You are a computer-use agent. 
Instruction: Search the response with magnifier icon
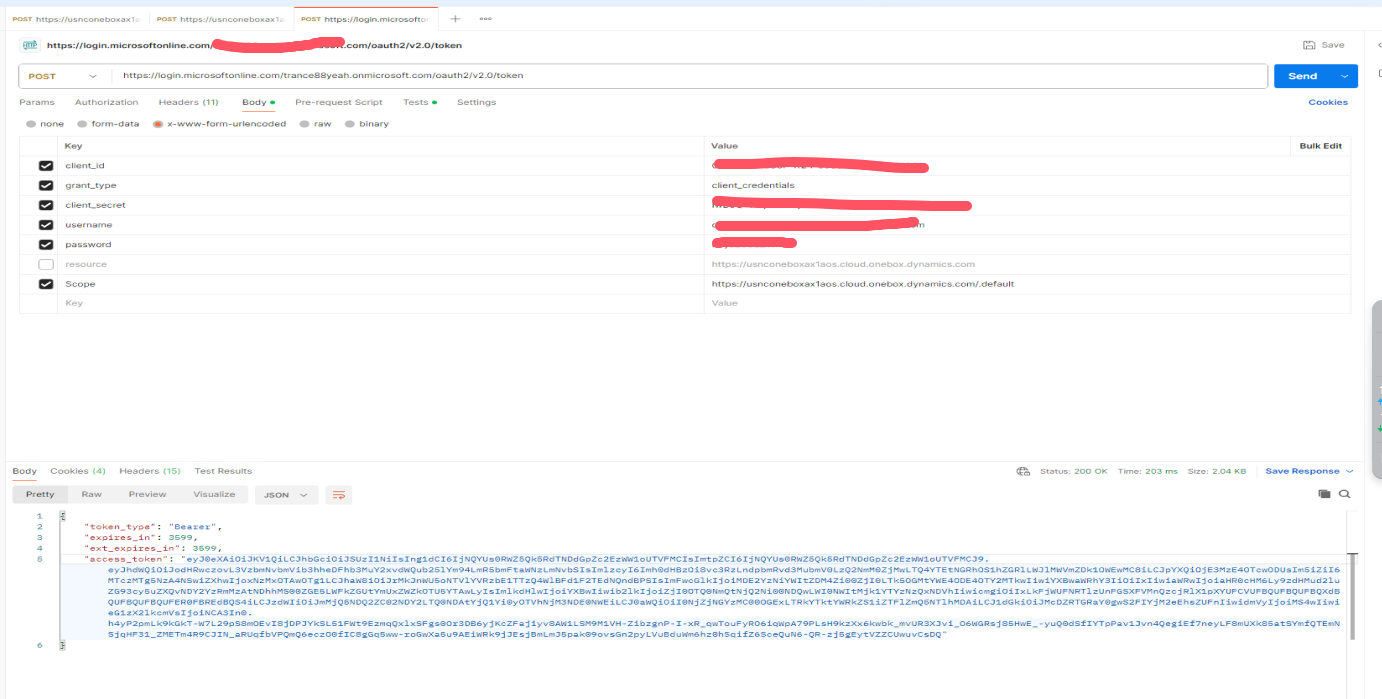1345,494
